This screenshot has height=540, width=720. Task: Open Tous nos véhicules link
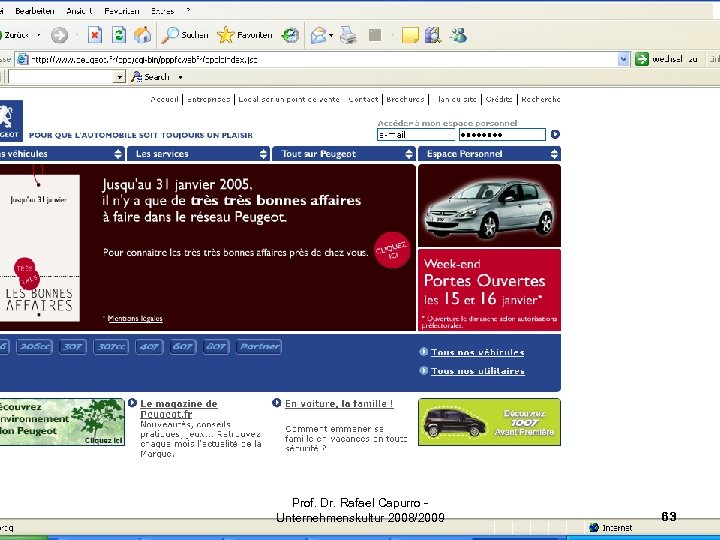(478, 352)
